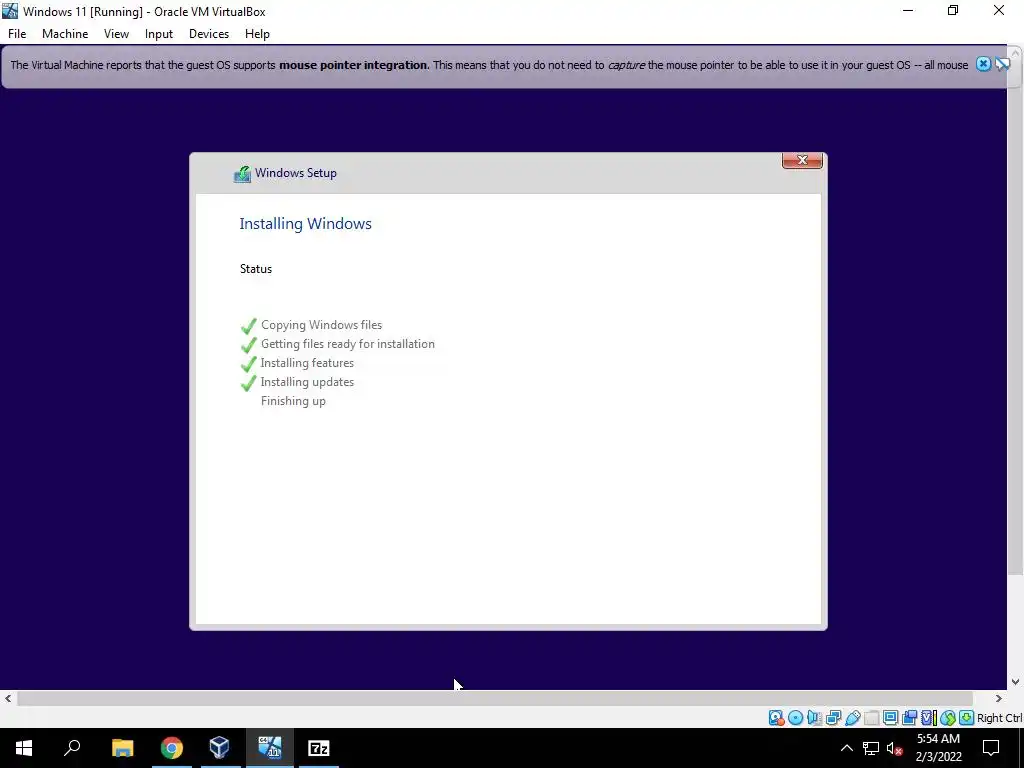
Task: Click the mouse integration status icon
Action: coord(948,718)
